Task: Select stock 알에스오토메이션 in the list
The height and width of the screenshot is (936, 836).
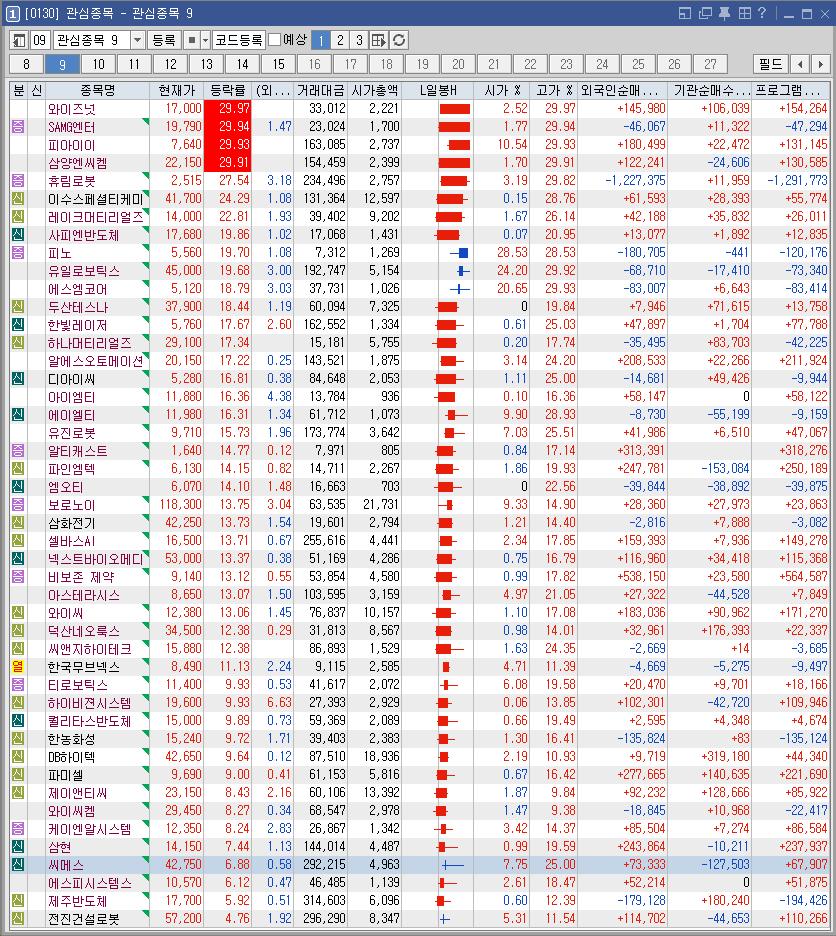Action: [96, 361]
